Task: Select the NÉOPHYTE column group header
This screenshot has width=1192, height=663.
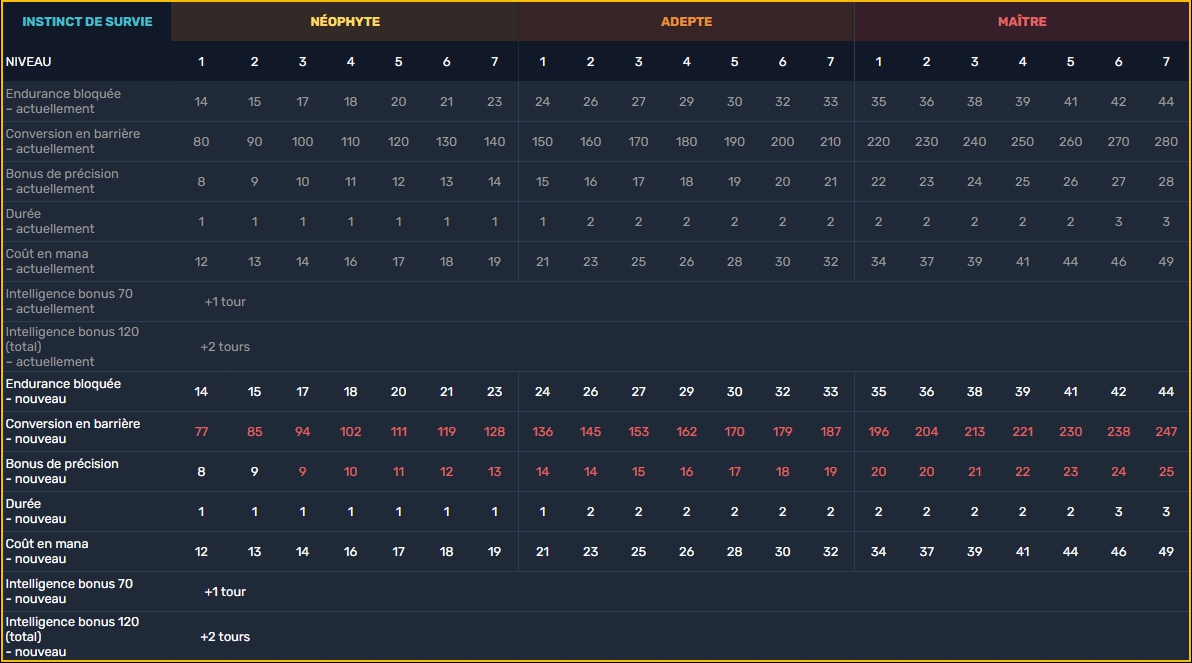Action: pyautogui.click(x=345, y=21)
